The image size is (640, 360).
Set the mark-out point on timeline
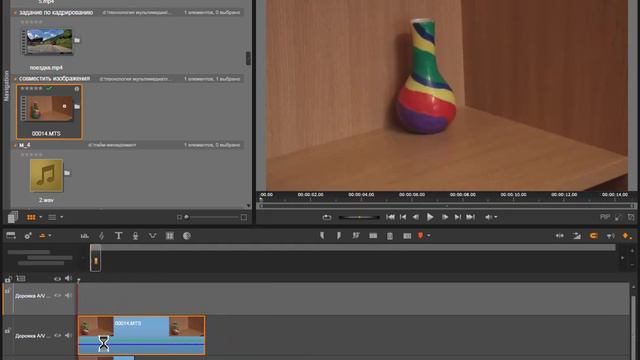point(339,236)
